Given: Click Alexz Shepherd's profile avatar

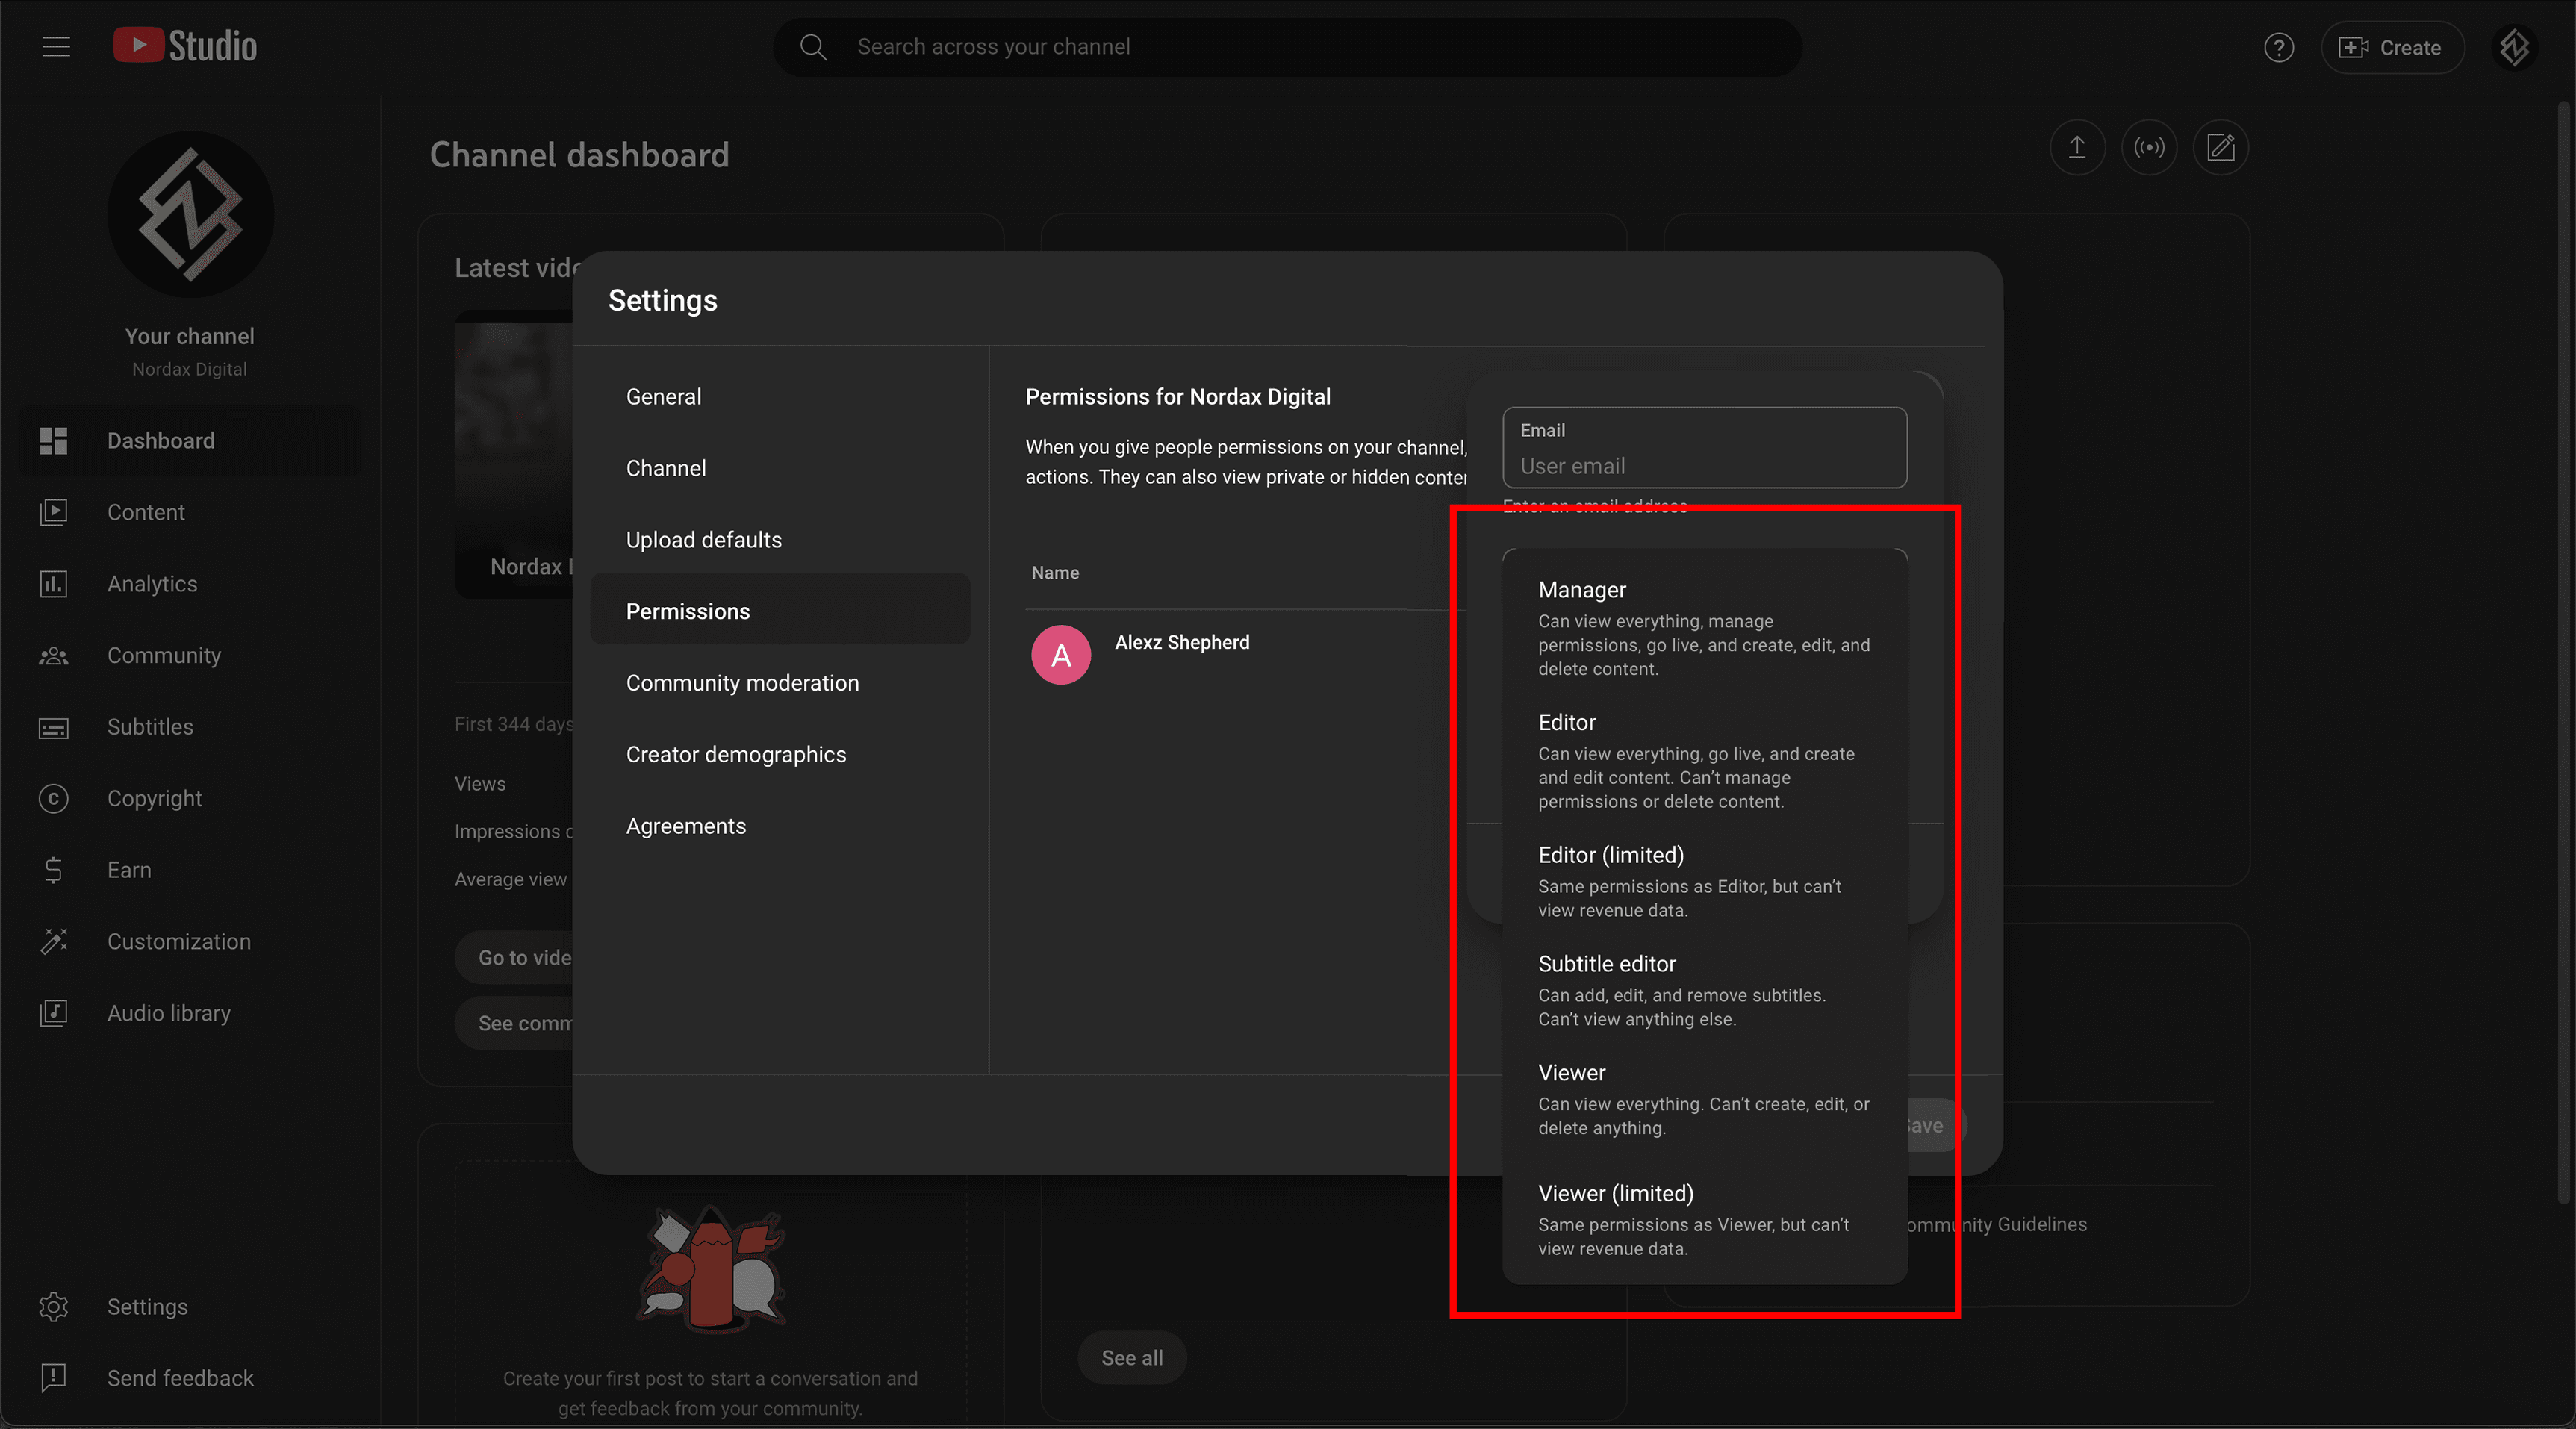Looking at the screenshot, I should 1060,654.
